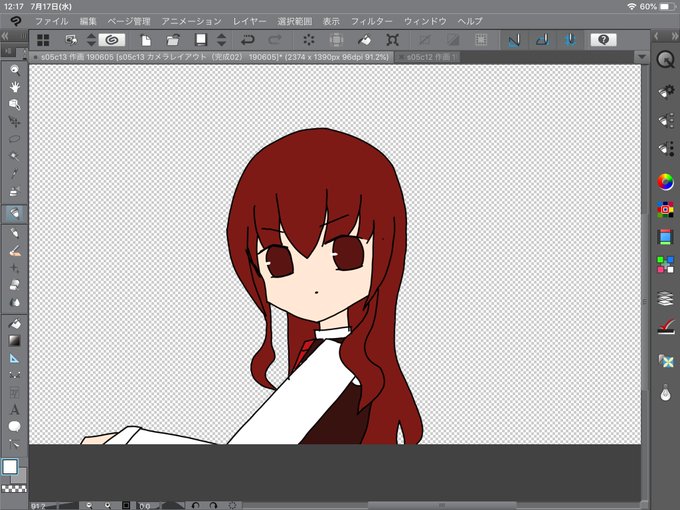Open the Quick Access panel icon
This screenshot has width=680, height=510.
(665, 60)
